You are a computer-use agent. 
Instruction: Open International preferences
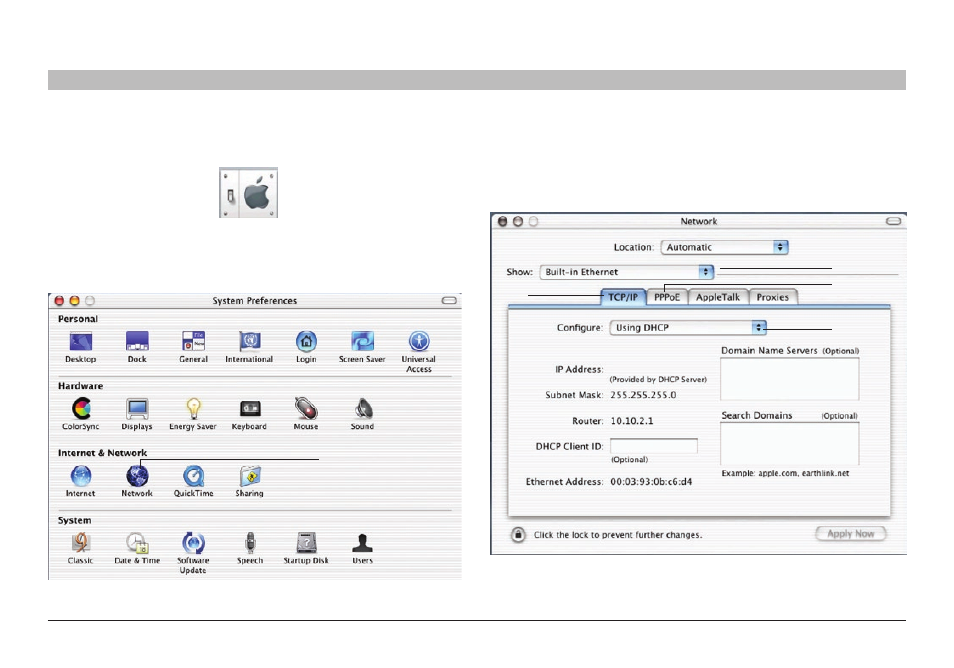[249, 341]
